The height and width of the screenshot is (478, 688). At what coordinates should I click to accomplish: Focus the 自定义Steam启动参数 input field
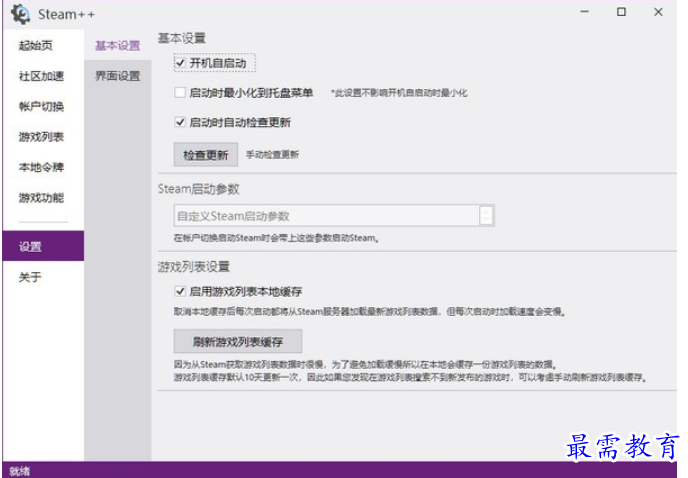(x=326, y=216)
